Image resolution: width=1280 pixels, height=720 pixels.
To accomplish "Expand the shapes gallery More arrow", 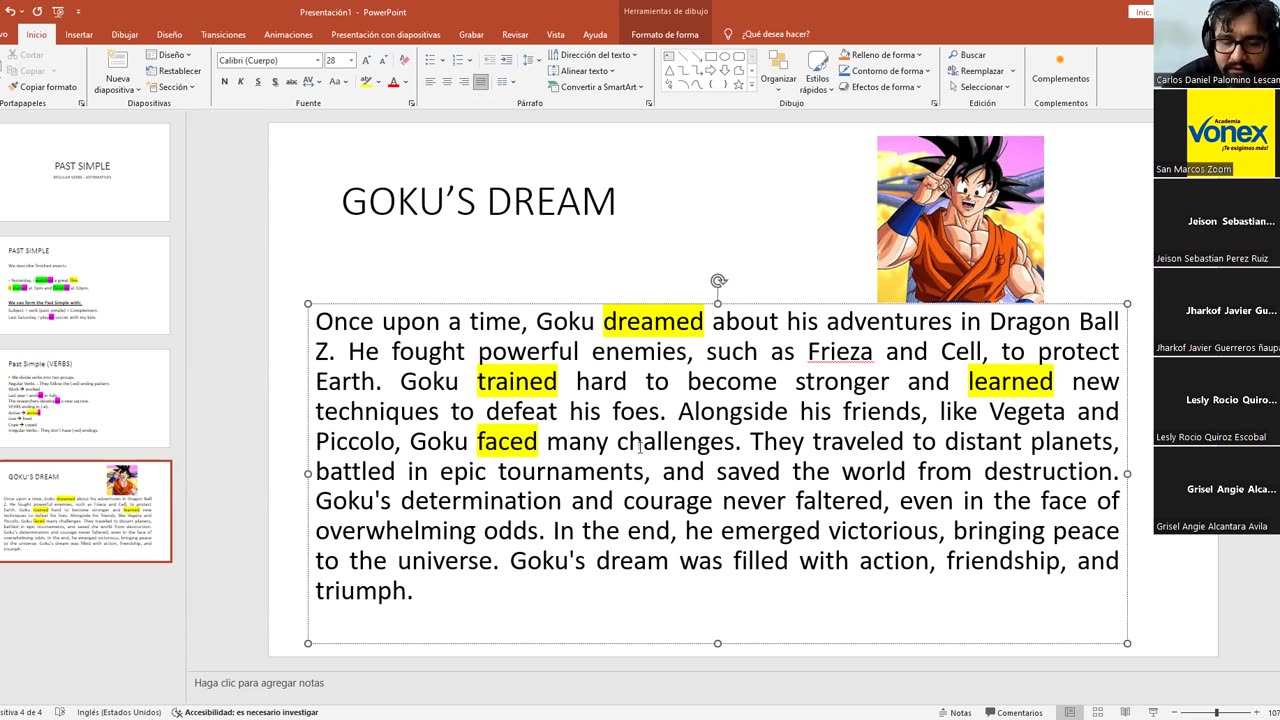I will [752, 86].
